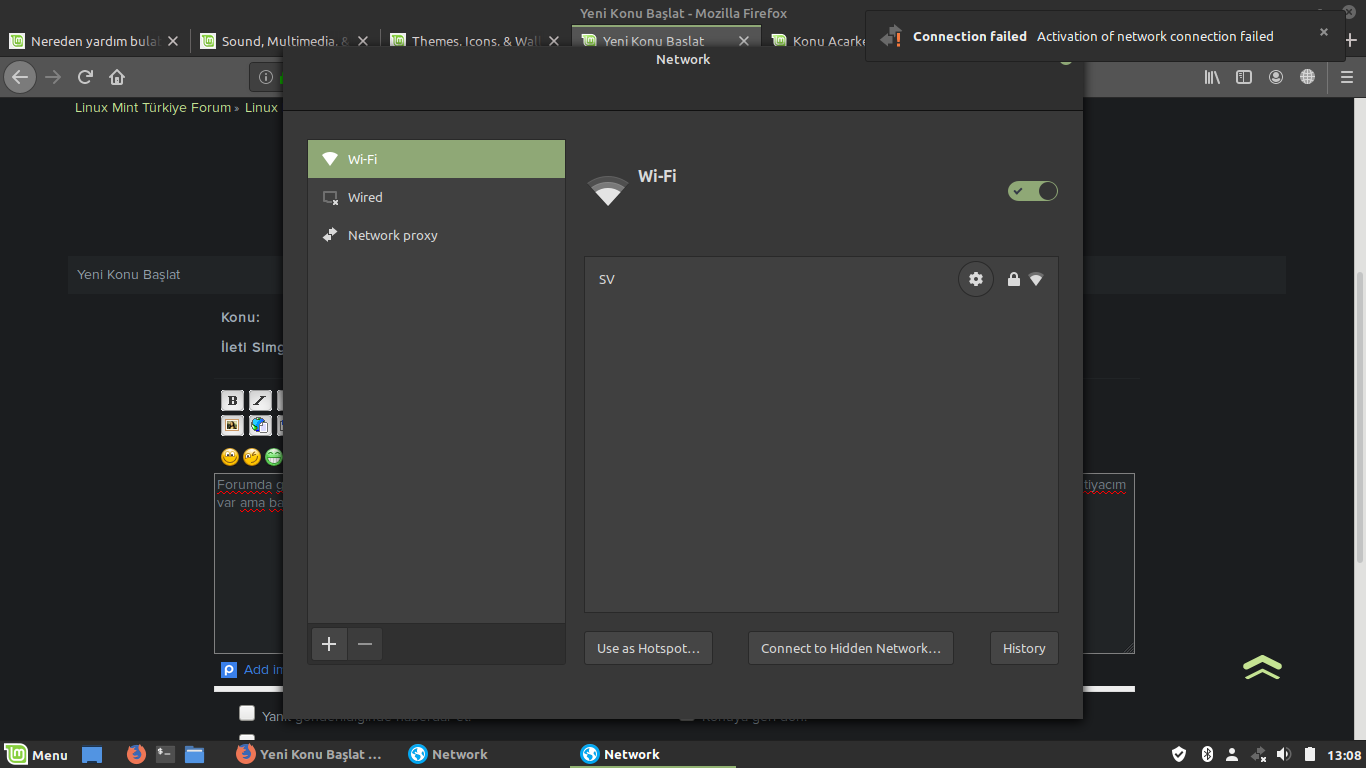Select Wired in the Network sidebar
Screen dimensions: 1366x768
click(x=436, y=197)
